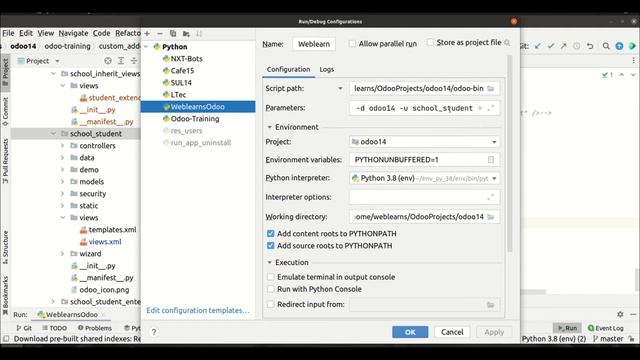Browse folder icon for Working directory
Image resolution: width=640 pixels, height=360 pixels.
pyautogui.click(x=491, y=217)
